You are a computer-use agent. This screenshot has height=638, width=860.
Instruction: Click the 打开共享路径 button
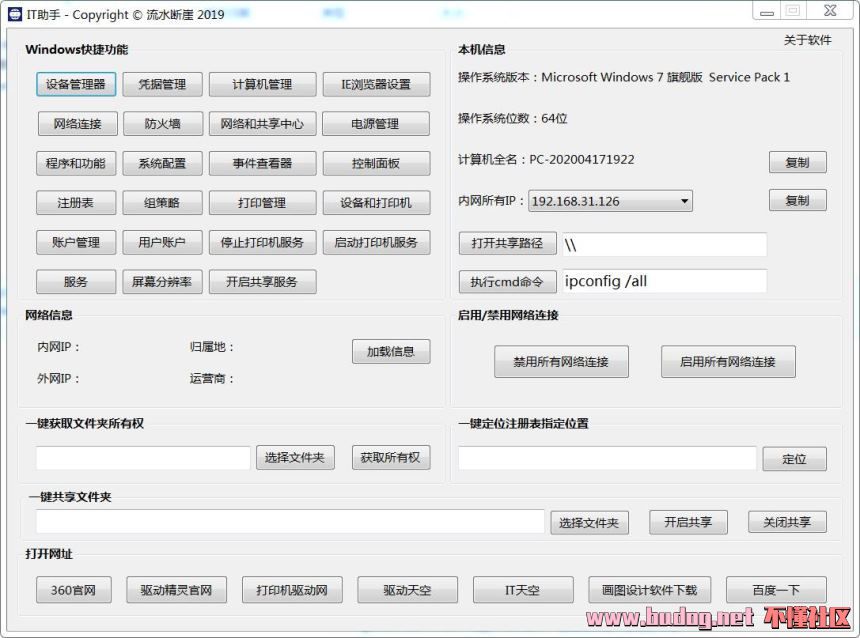pos(507,244)
